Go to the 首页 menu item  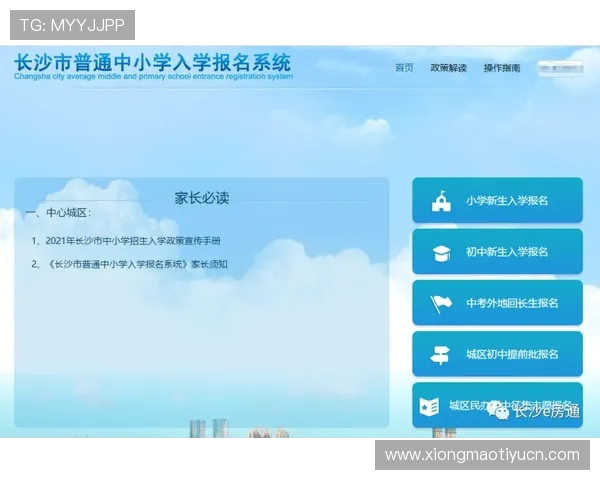(x=404, y=68)
